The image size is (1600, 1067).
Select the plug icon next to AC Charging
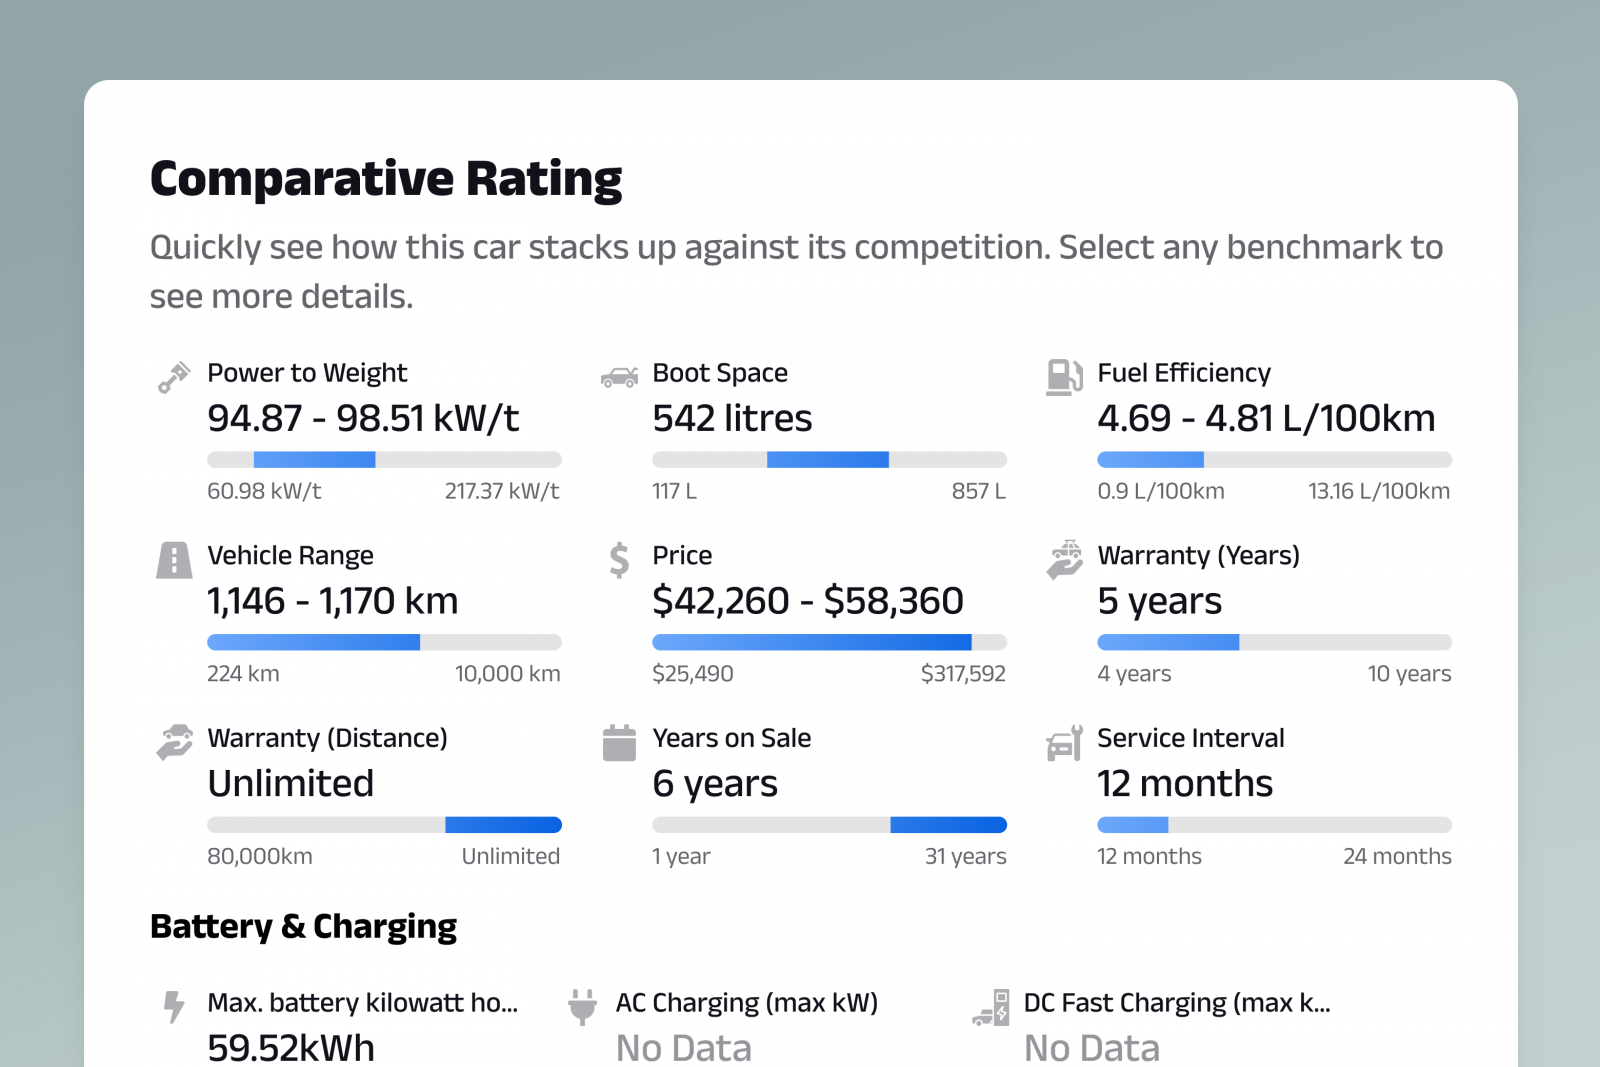point(584,1007)
